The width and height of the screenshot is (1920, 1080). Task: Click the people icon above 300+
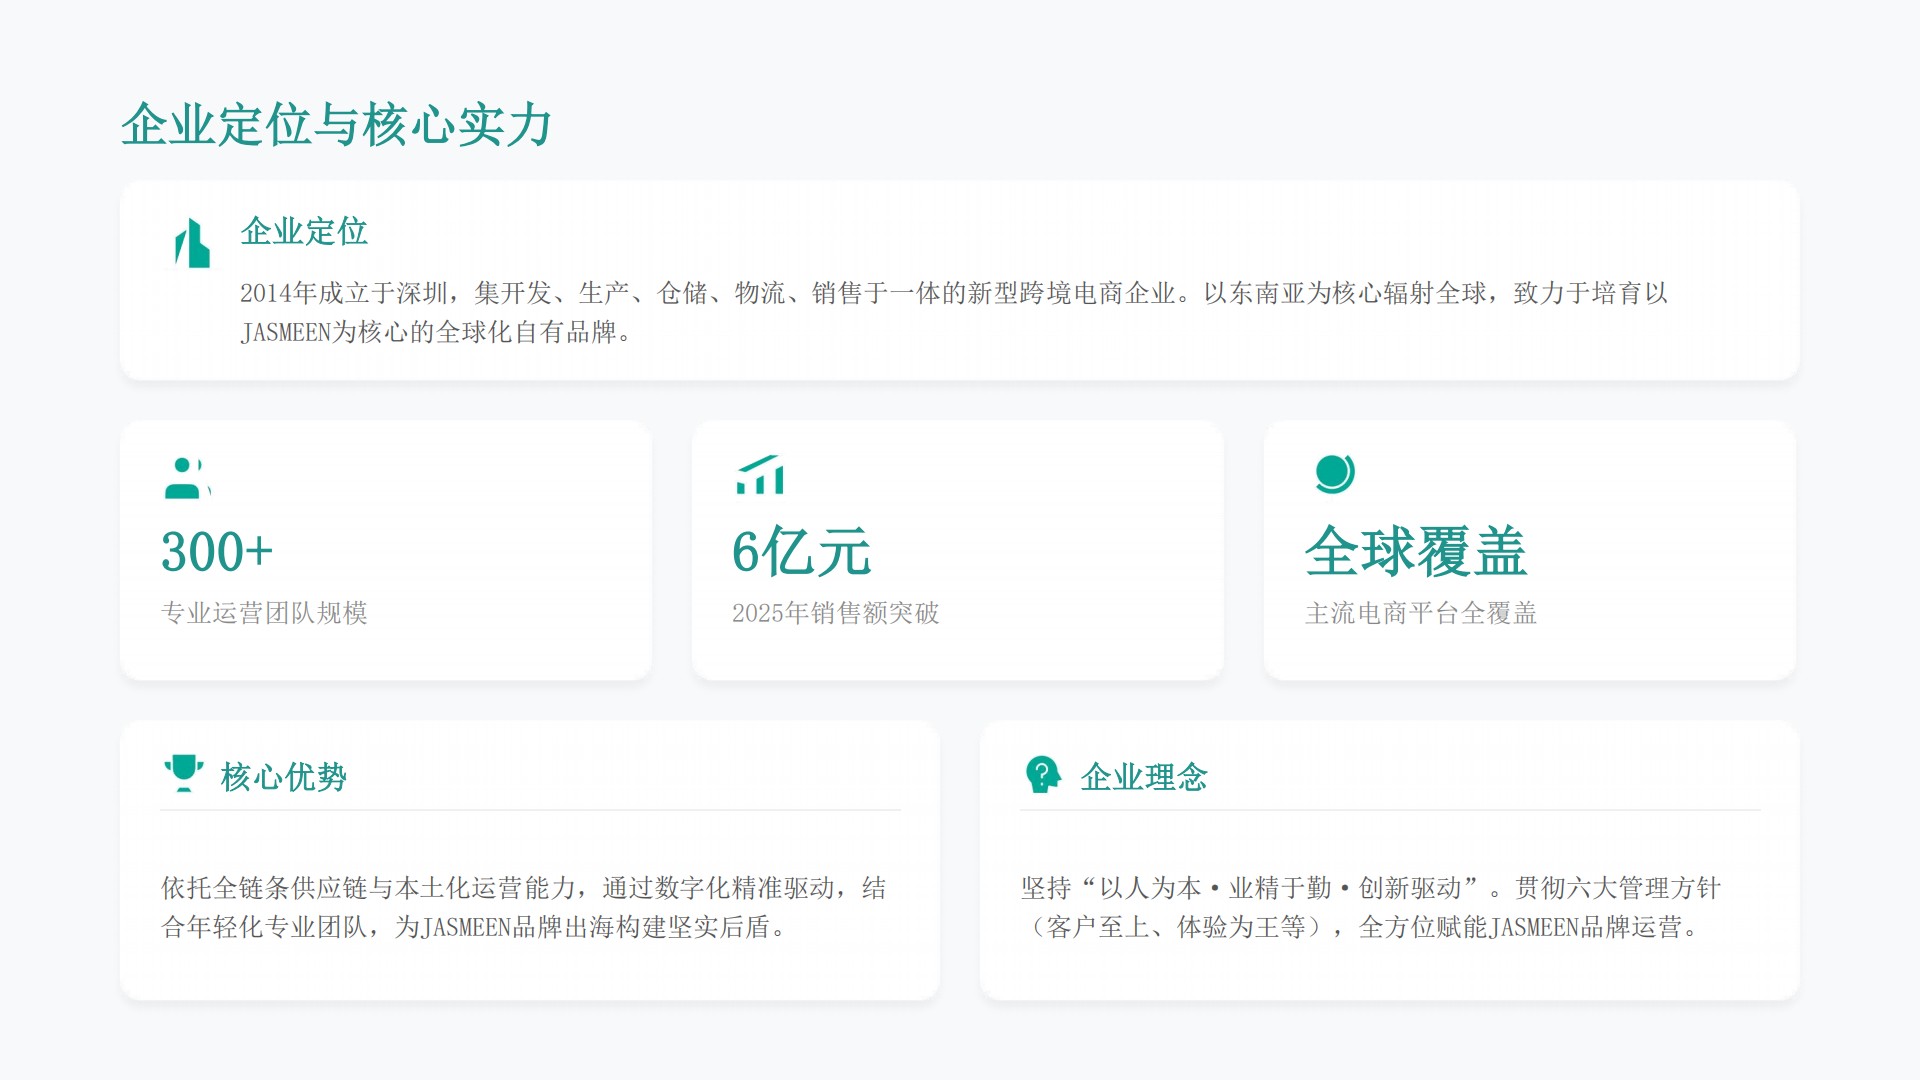point(187,477)
